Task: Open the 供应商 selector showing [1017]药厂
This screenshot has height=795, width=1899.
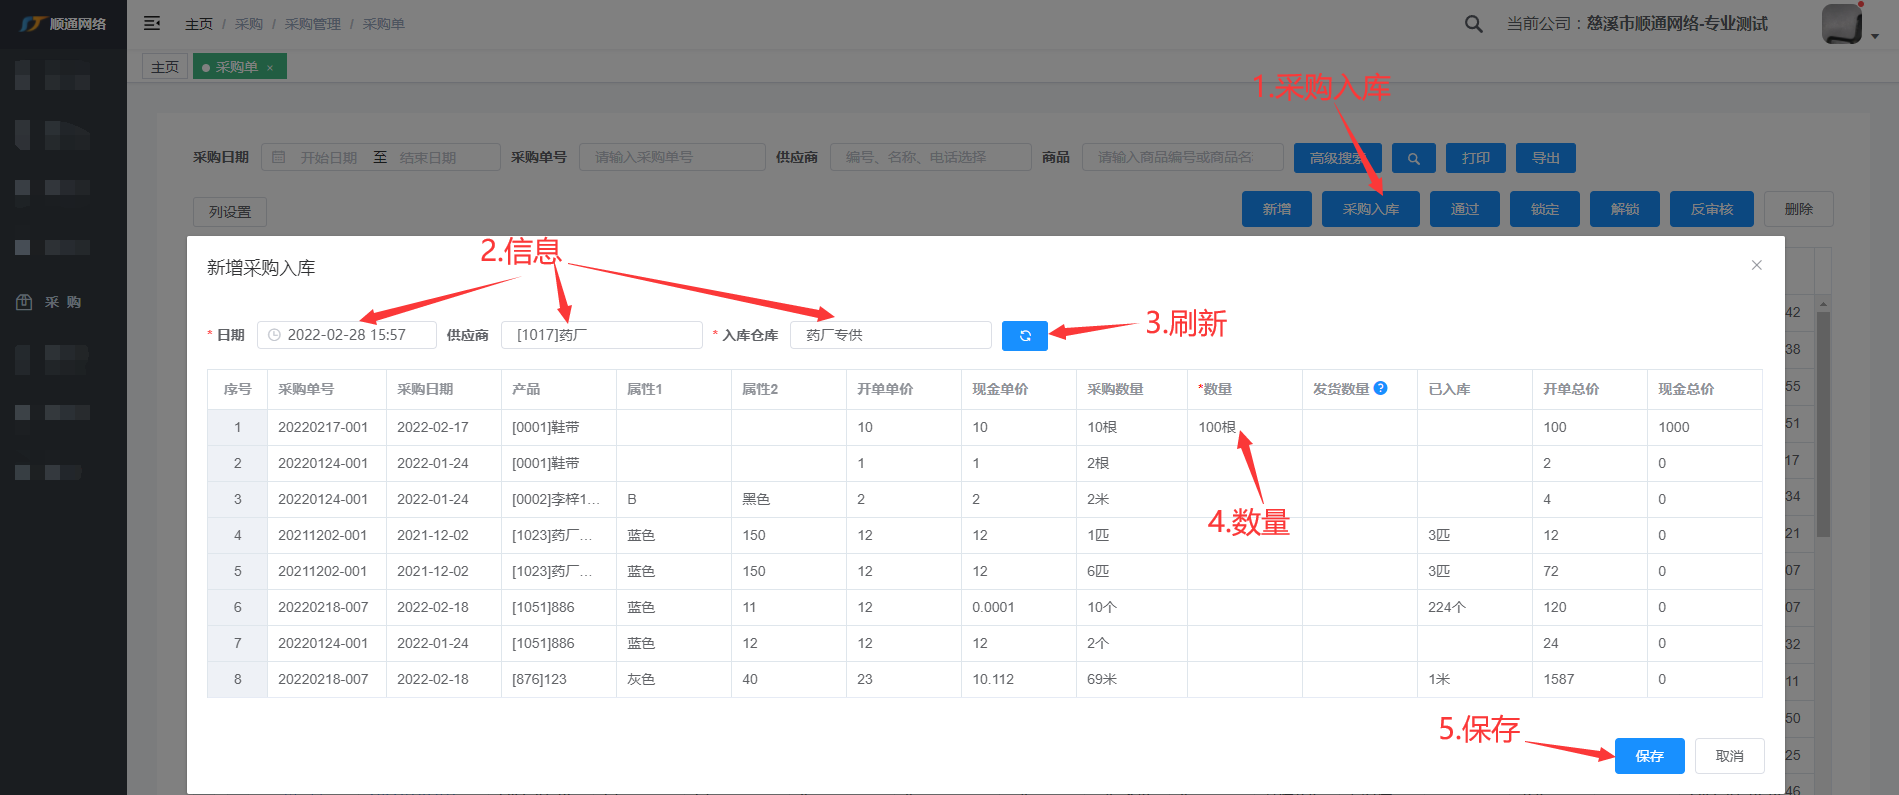Action: [601, 335]
